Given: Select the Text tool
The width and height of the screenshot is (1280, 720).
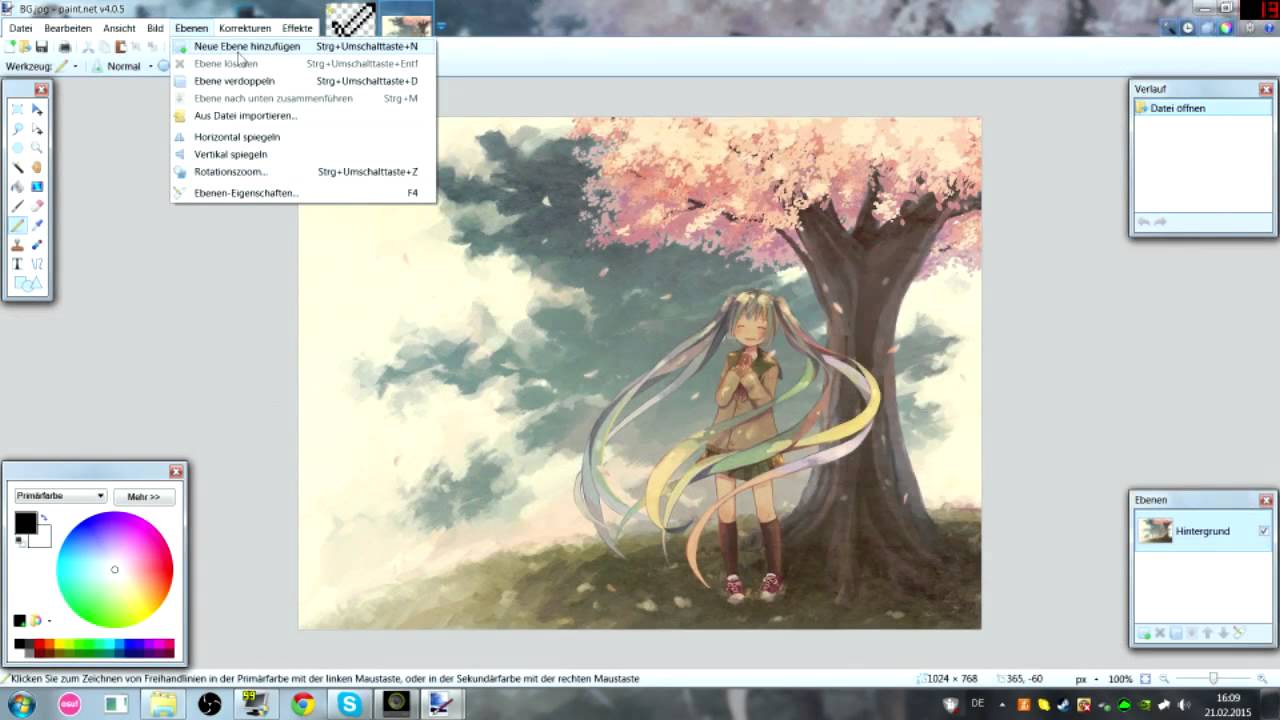Looking at the screenshot, I should pos(18,264).
